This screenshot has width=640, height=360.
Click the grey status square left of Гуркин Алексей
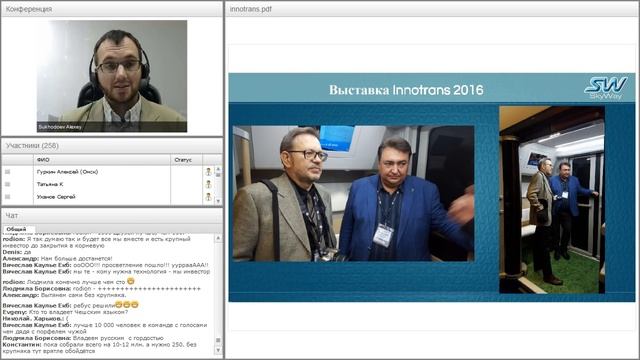7,172
